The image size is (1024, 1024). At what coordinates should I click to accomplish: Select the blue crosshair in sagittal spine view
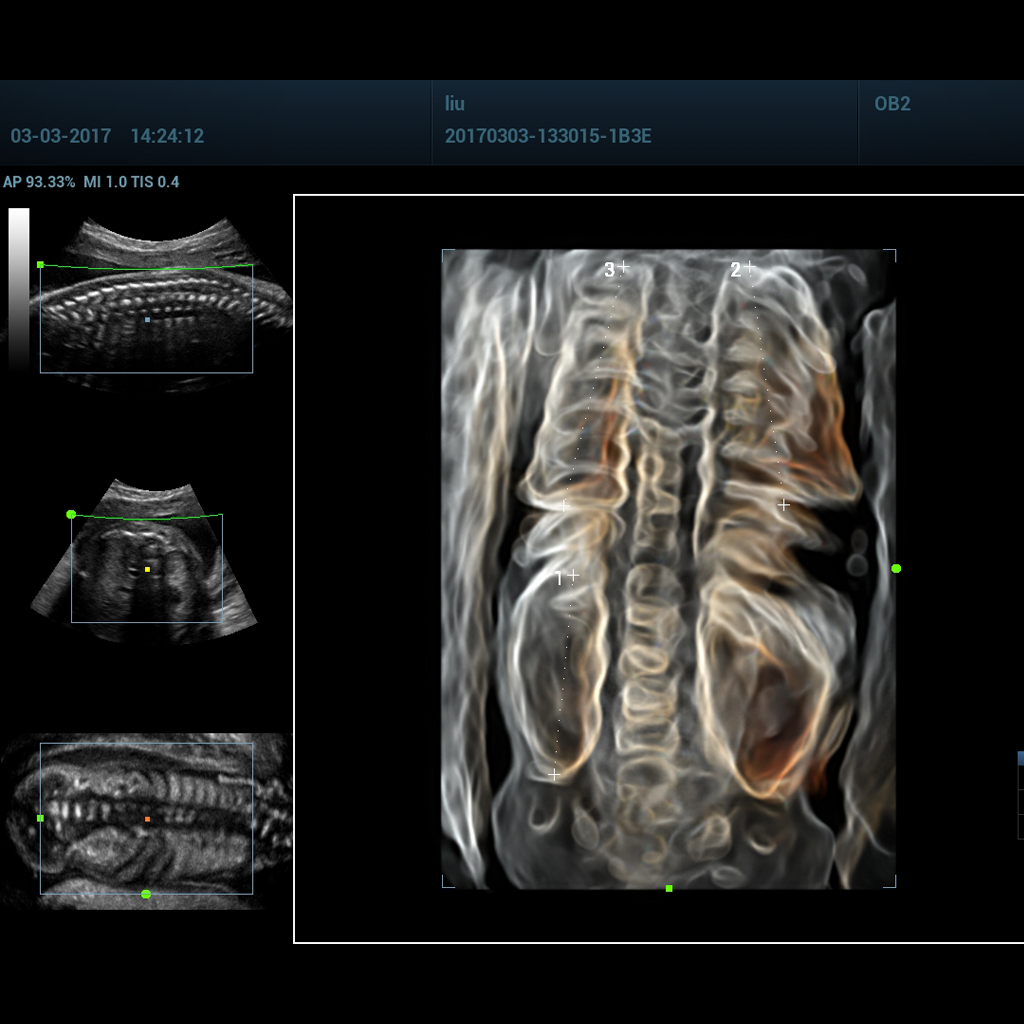(x=147, y=320)
